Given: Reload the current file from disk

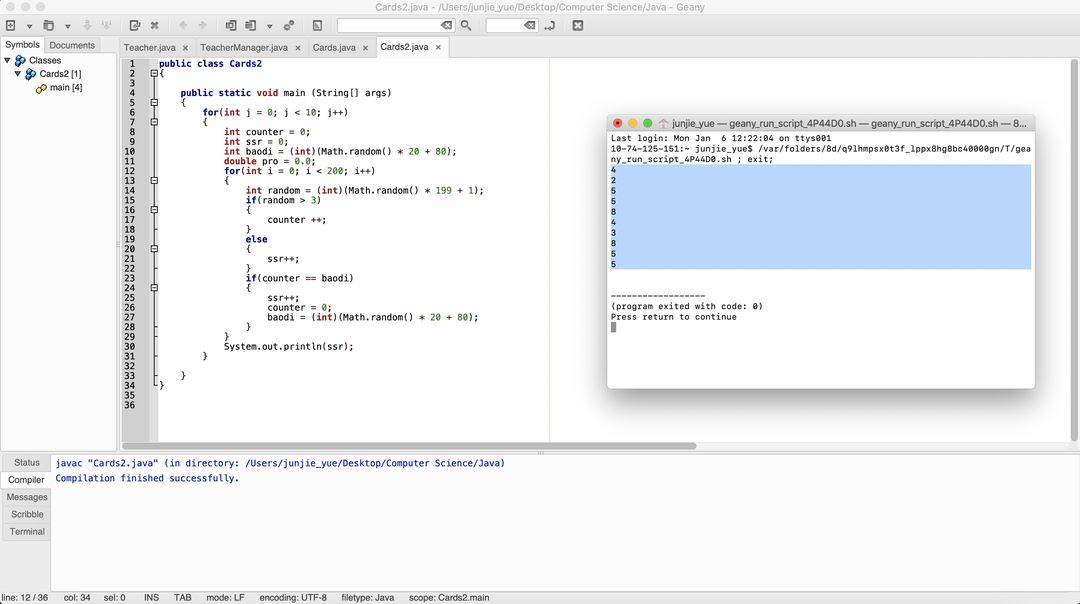Looking at the screenshot, I should (134, 25).
